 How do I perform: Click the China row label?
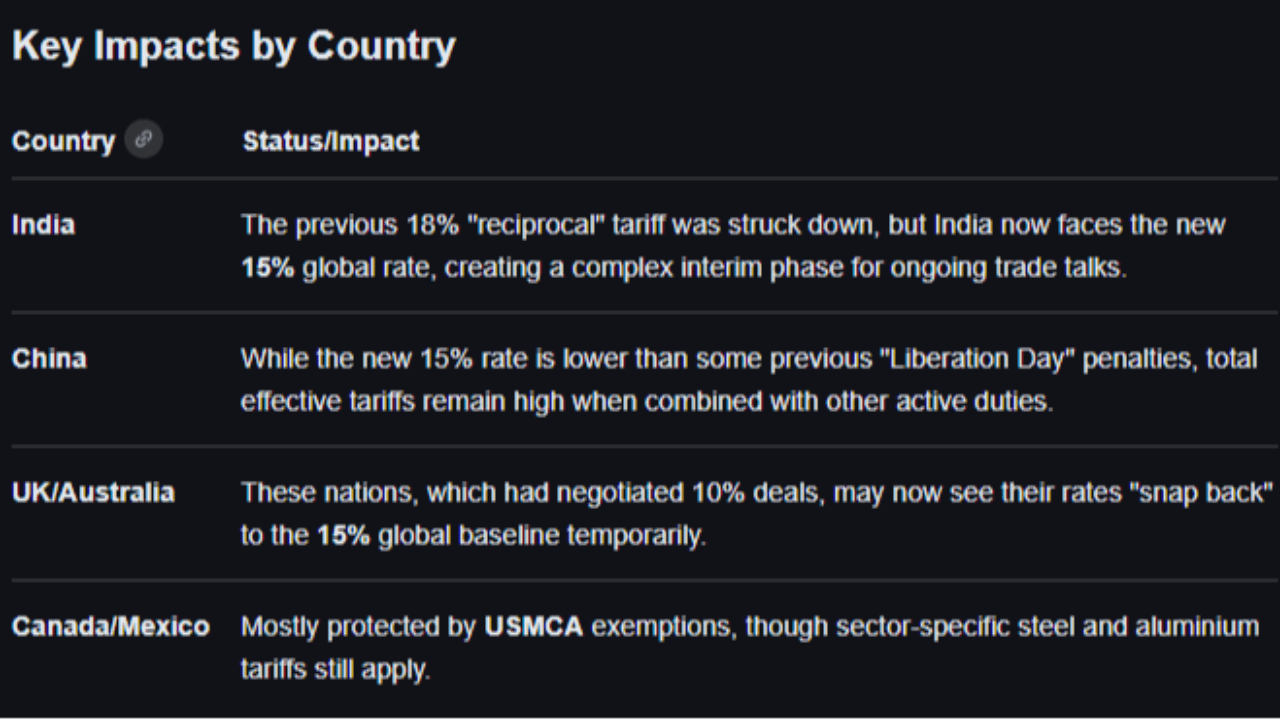49,359
